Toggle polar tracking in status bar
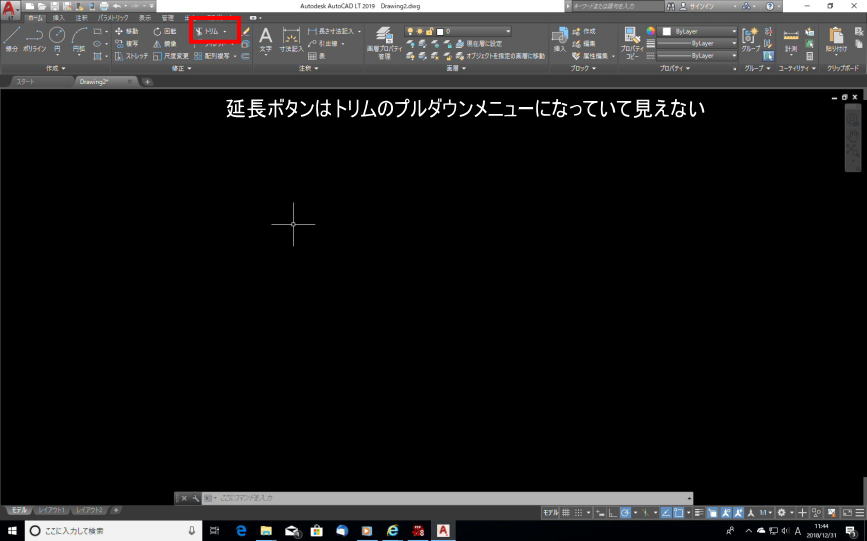Screen dimensions: 867x541 tap(625, 513)
